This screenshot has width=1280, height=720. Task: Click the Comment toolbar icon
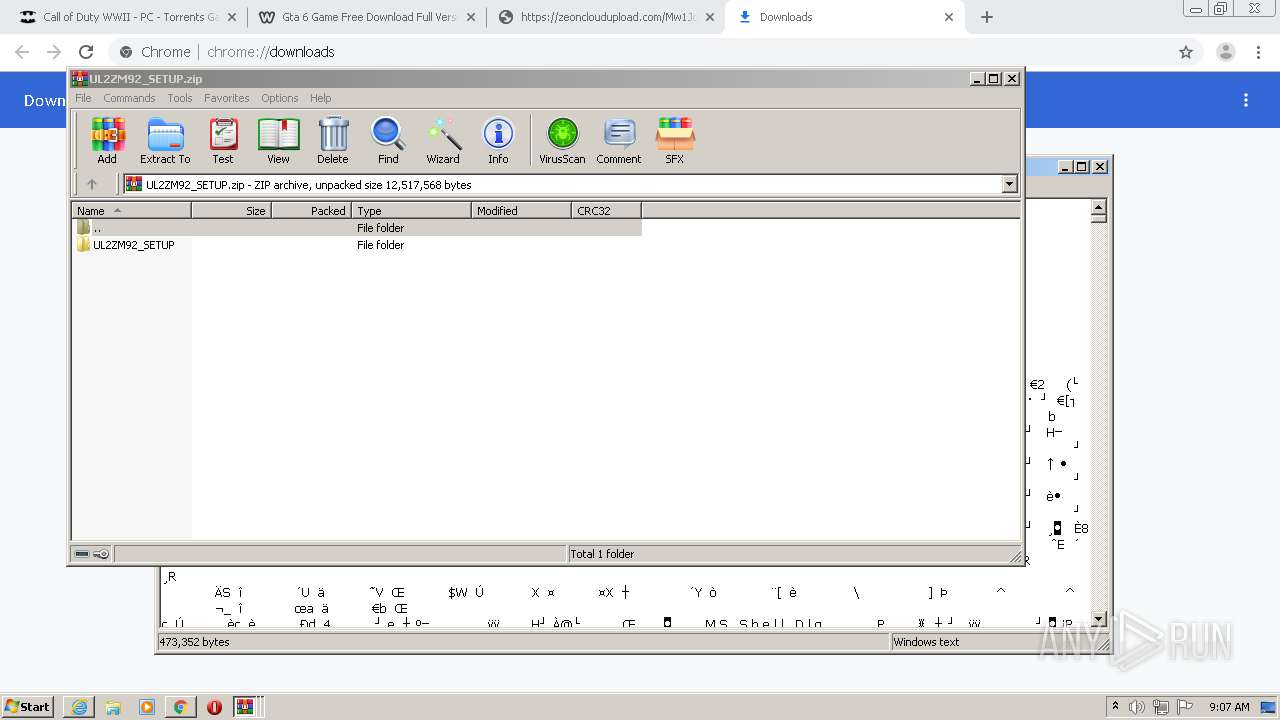click(x=619, y=141)
